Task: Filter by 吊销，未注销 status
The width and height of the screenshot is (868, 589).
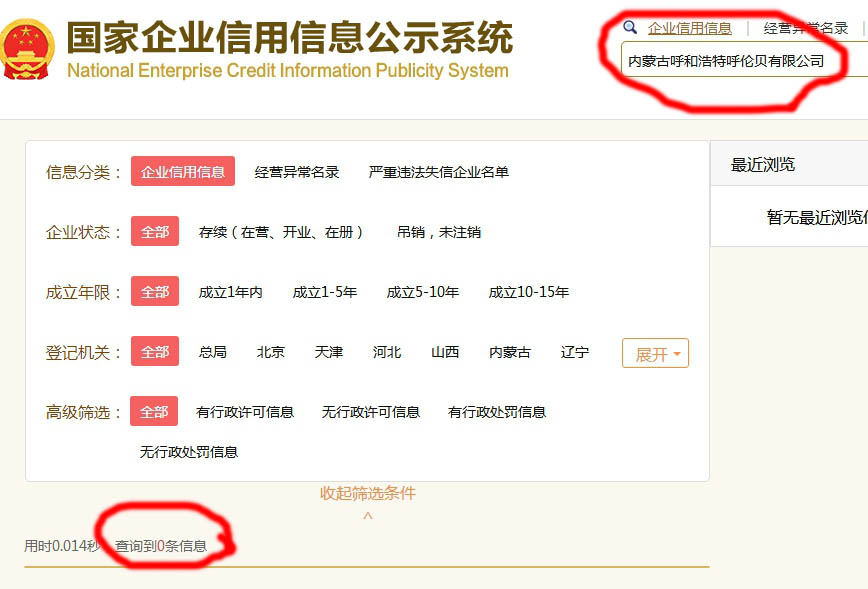Action: click(440, 231)
